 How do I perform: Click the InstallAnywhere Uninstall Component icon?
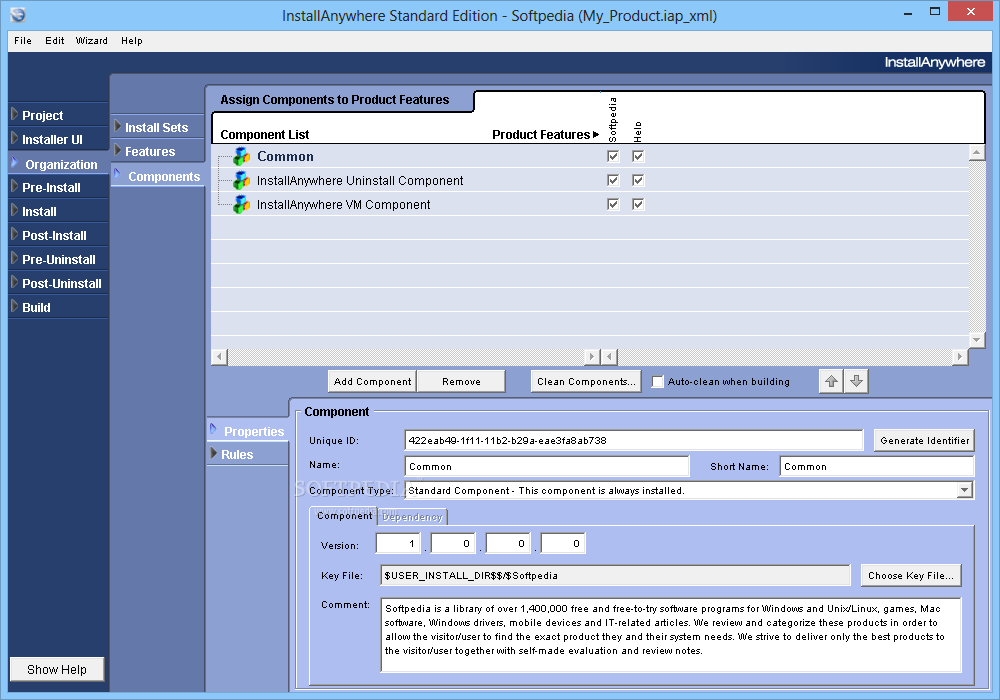coord(241,180)
